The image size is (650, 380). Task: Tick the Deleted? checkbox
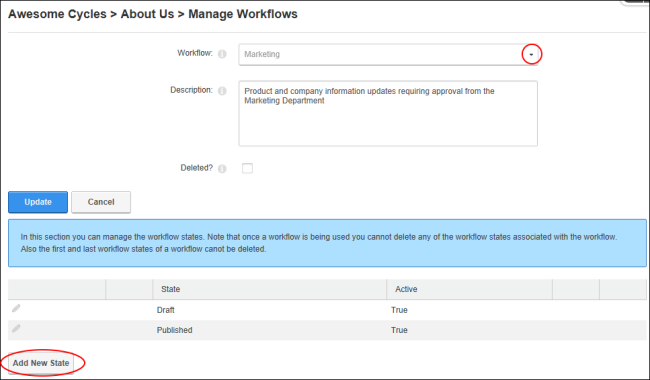247,168
